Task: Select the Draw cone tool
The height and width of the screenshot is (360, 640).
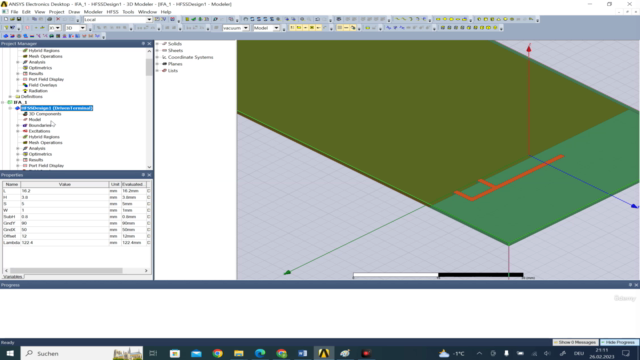Action: (499, 19)
